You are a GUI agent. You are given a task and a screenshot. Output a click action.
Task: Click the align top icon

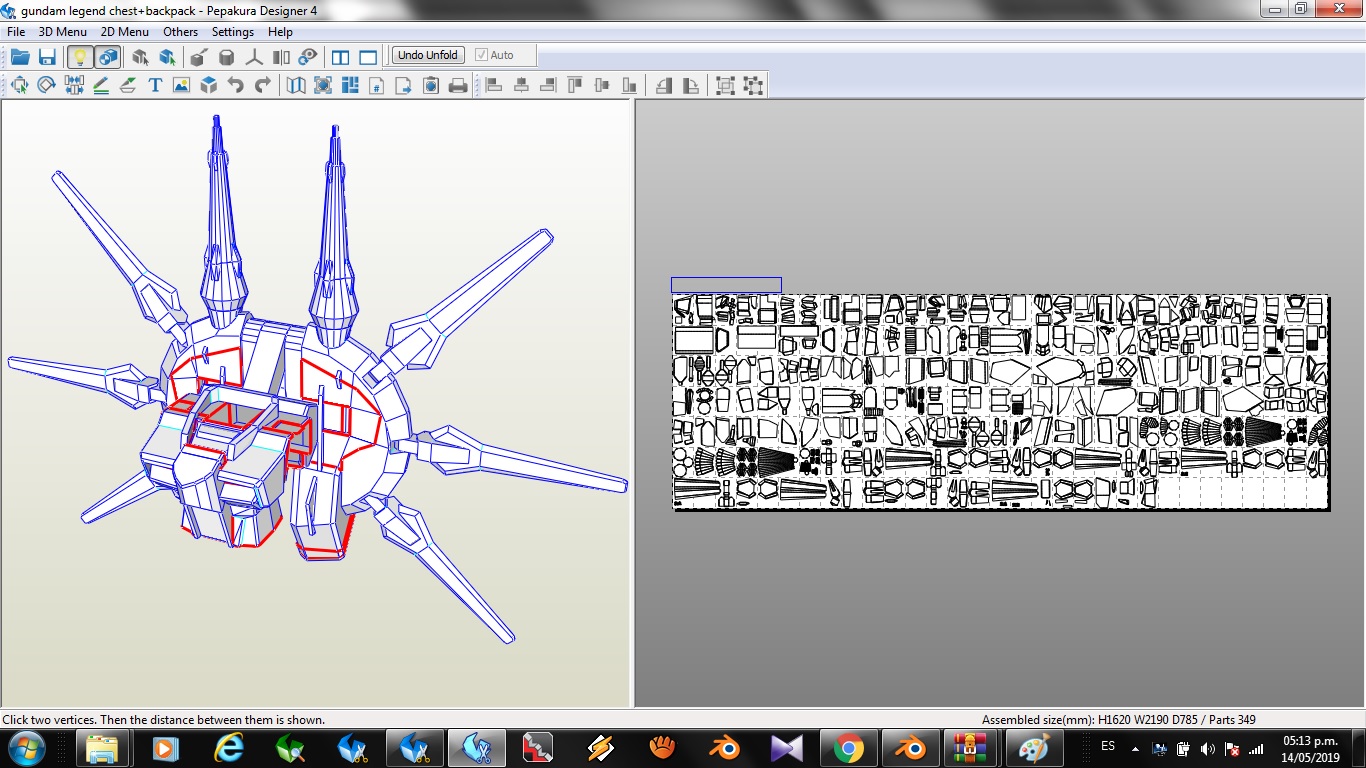(x=575, y=85)
